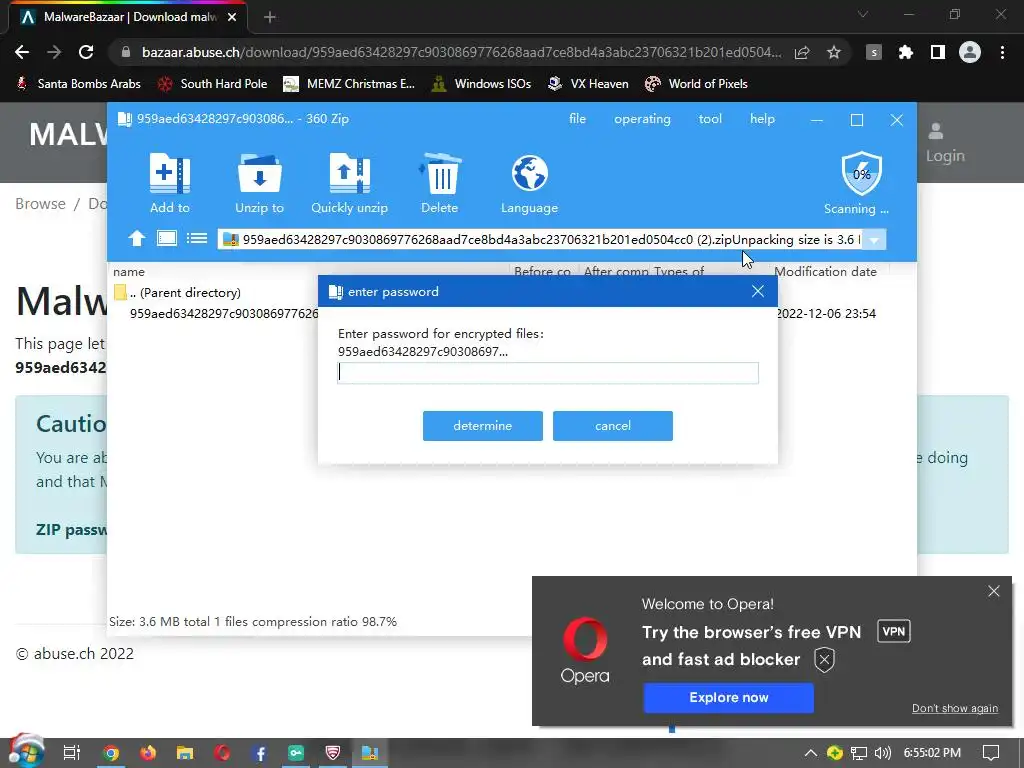Click the name column header

click(129, 272)
